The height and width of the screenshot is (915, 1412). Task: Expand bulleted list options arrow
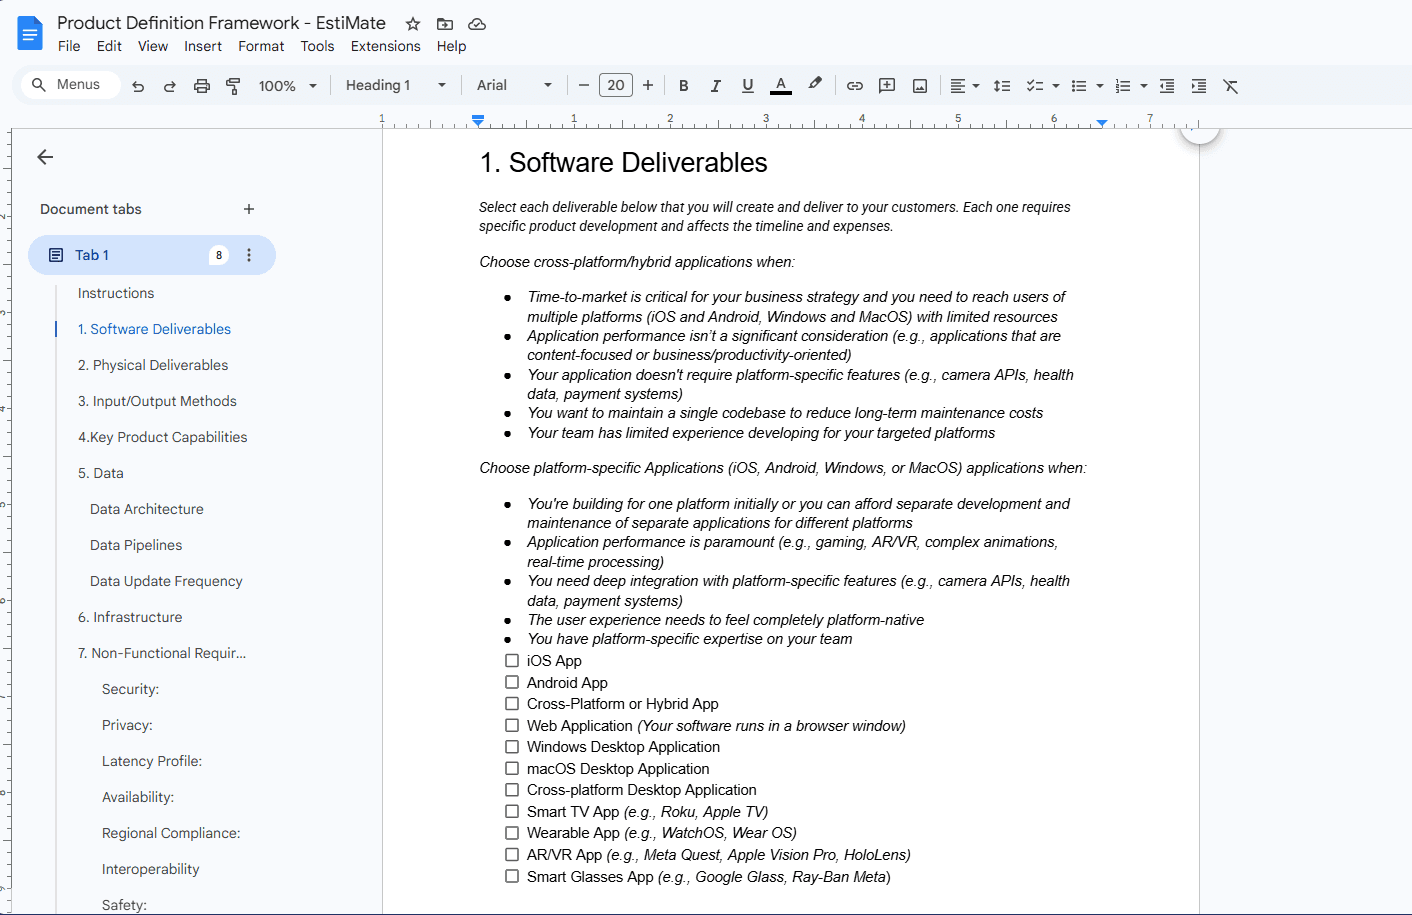[x=1100, y=86]
